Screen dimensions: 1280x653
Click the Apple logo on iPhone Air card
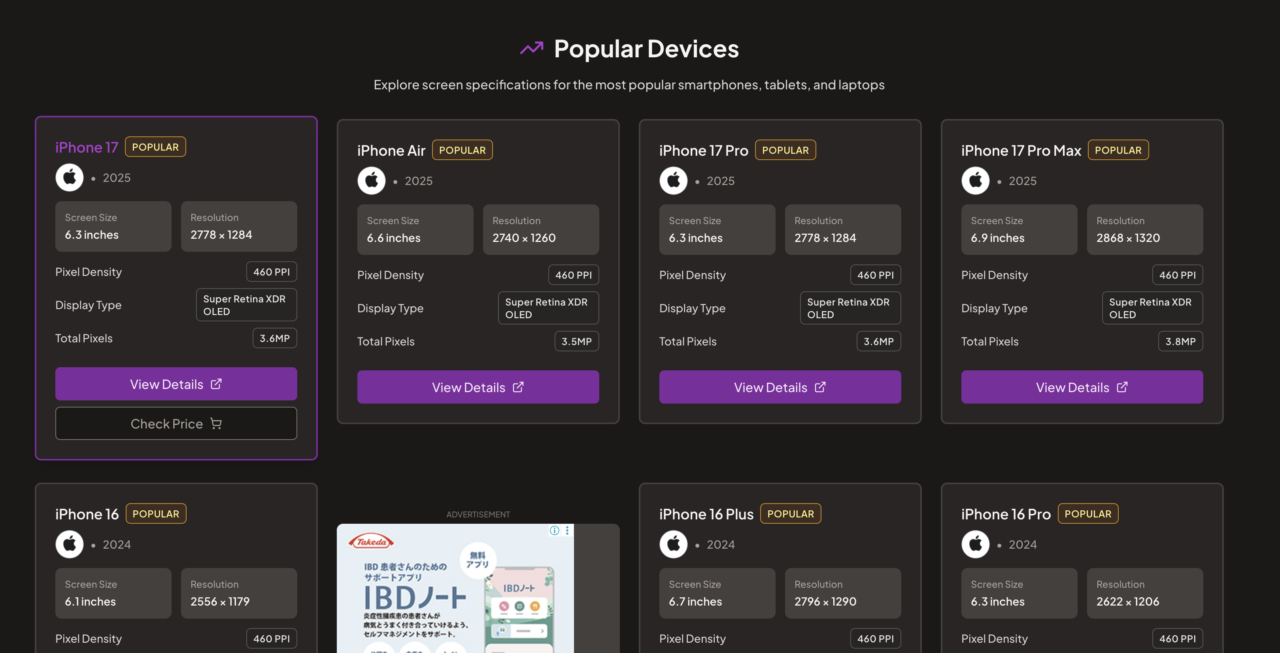(371, 181)
